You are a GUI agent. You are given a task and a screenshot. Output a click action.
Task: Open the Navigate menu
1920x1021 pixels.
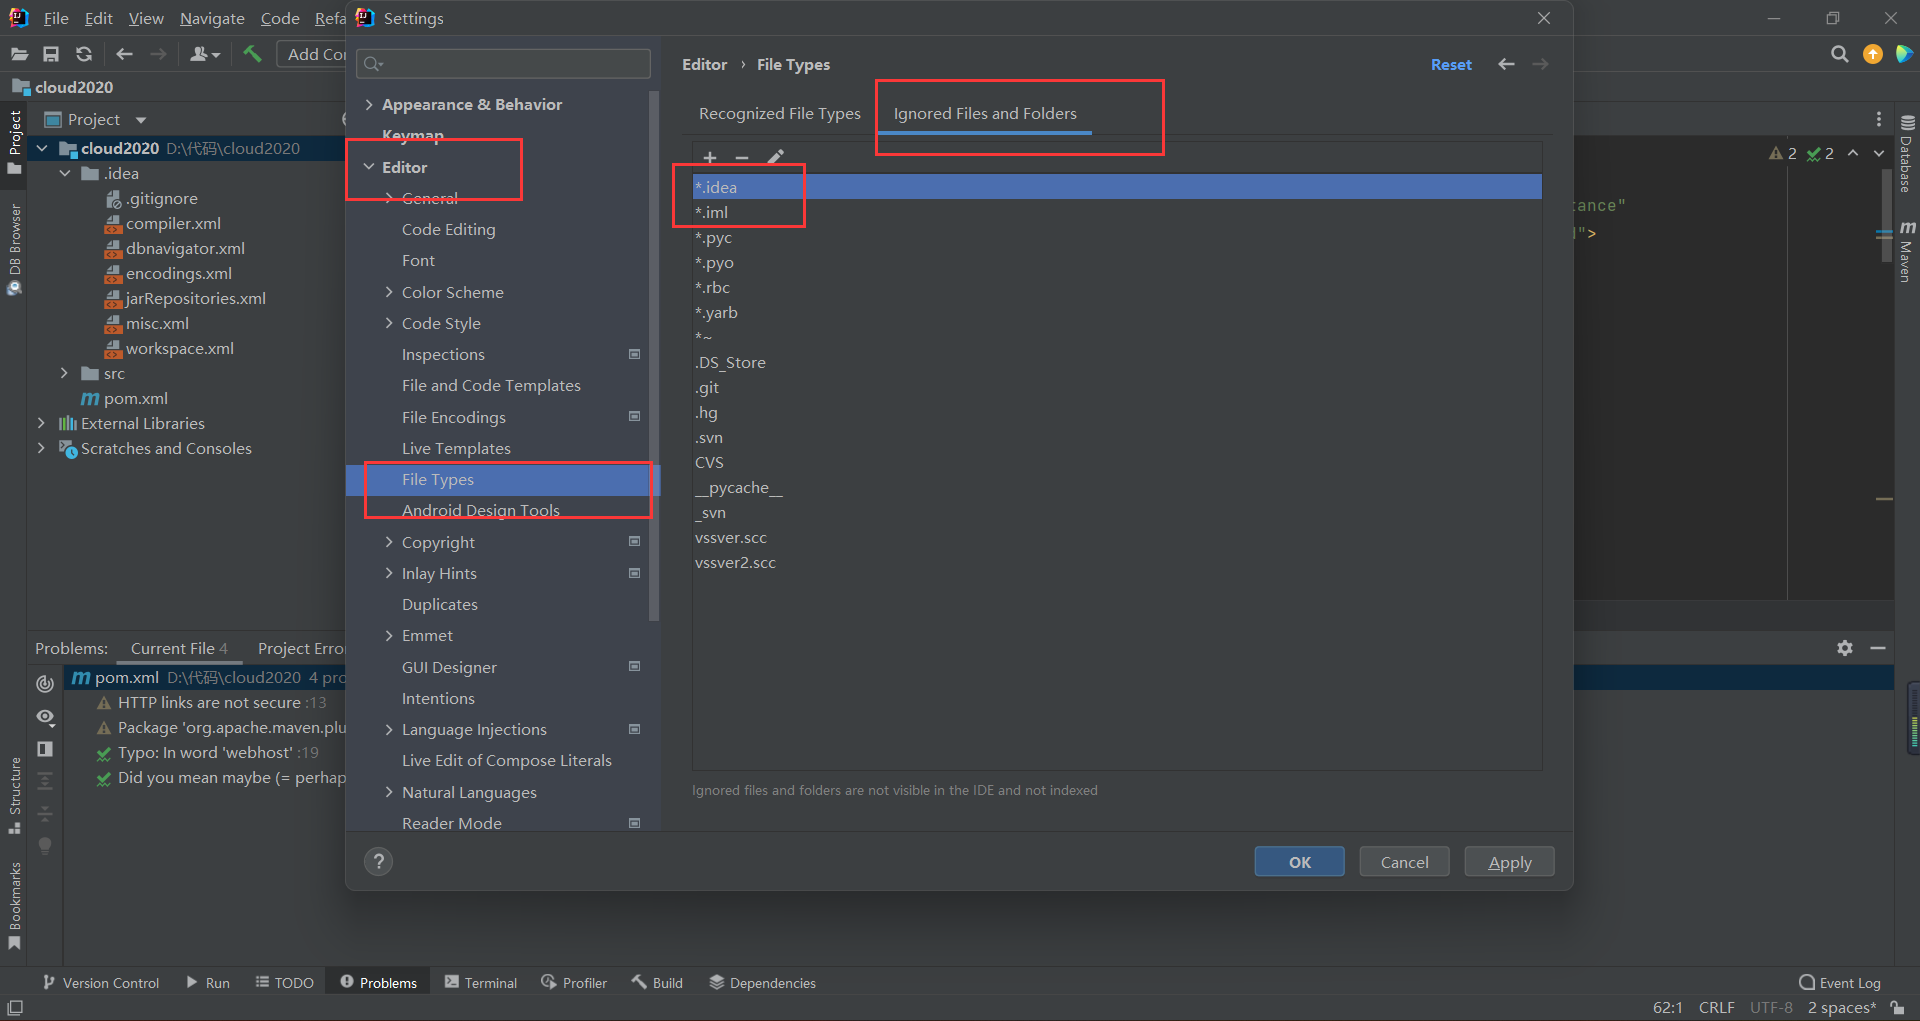212,18
